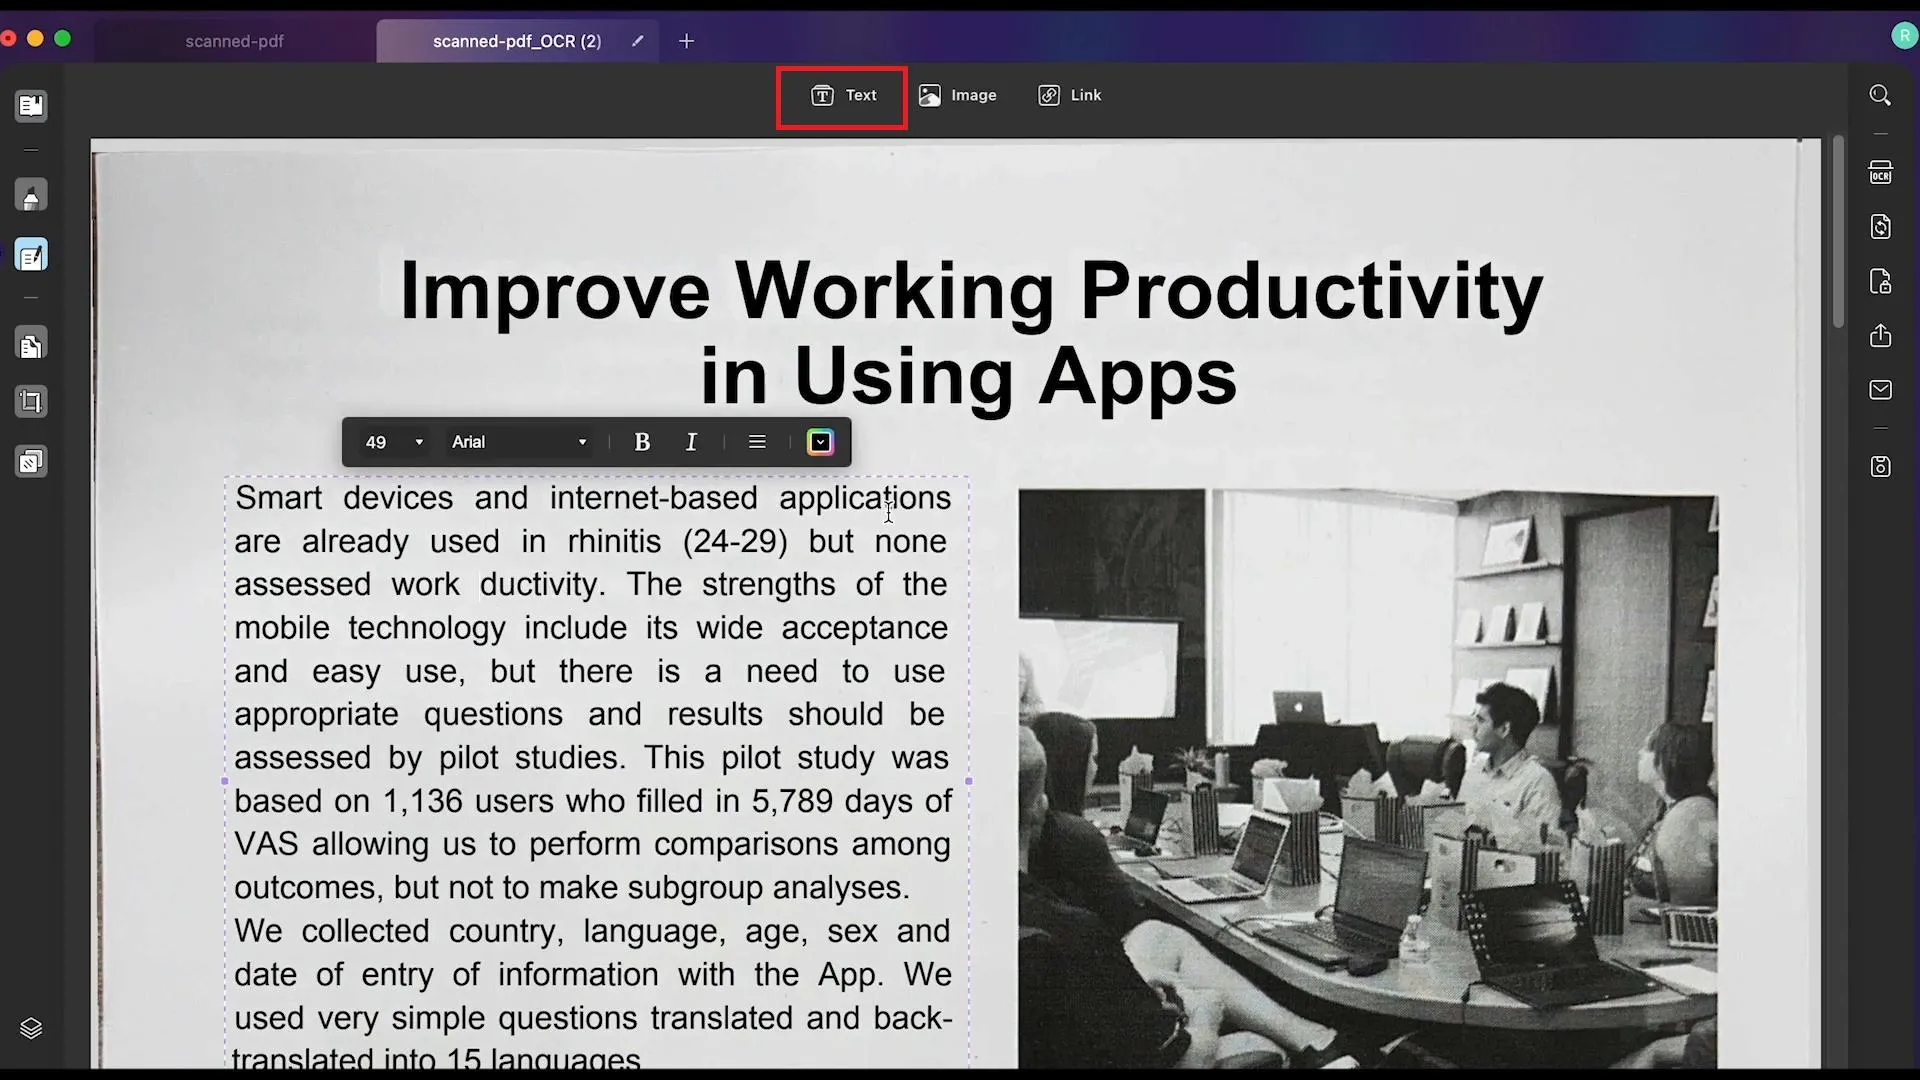Add a hyperlink with the Link button
Image resolution: width=1920 pixels, height=1080 pixels.
[1069, 94]
